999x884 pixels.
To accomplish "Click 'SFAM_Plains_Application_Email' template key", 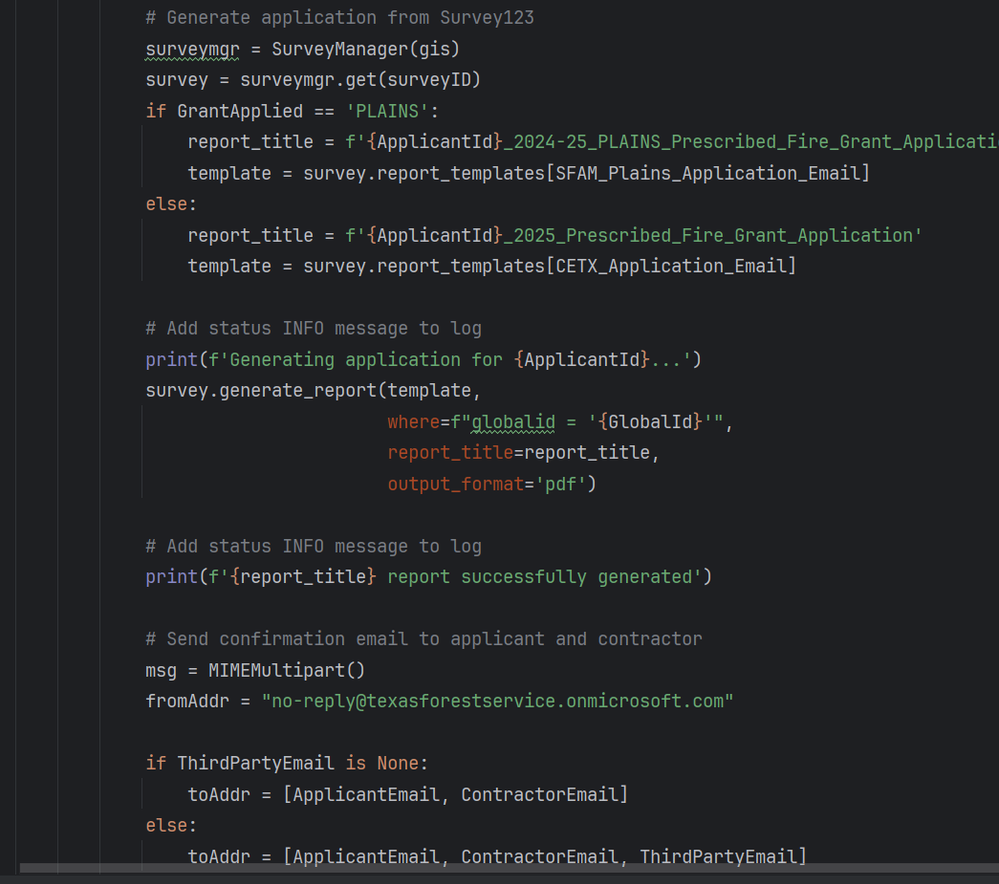I will [x=708, y=173].
